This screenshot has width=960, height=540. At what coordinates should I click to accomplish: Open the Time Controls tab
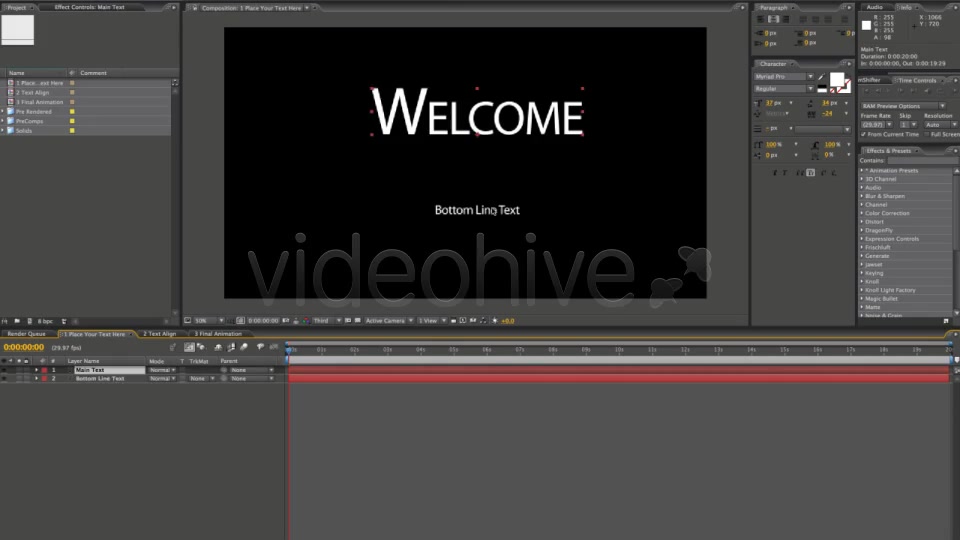(x=917, y=80)
